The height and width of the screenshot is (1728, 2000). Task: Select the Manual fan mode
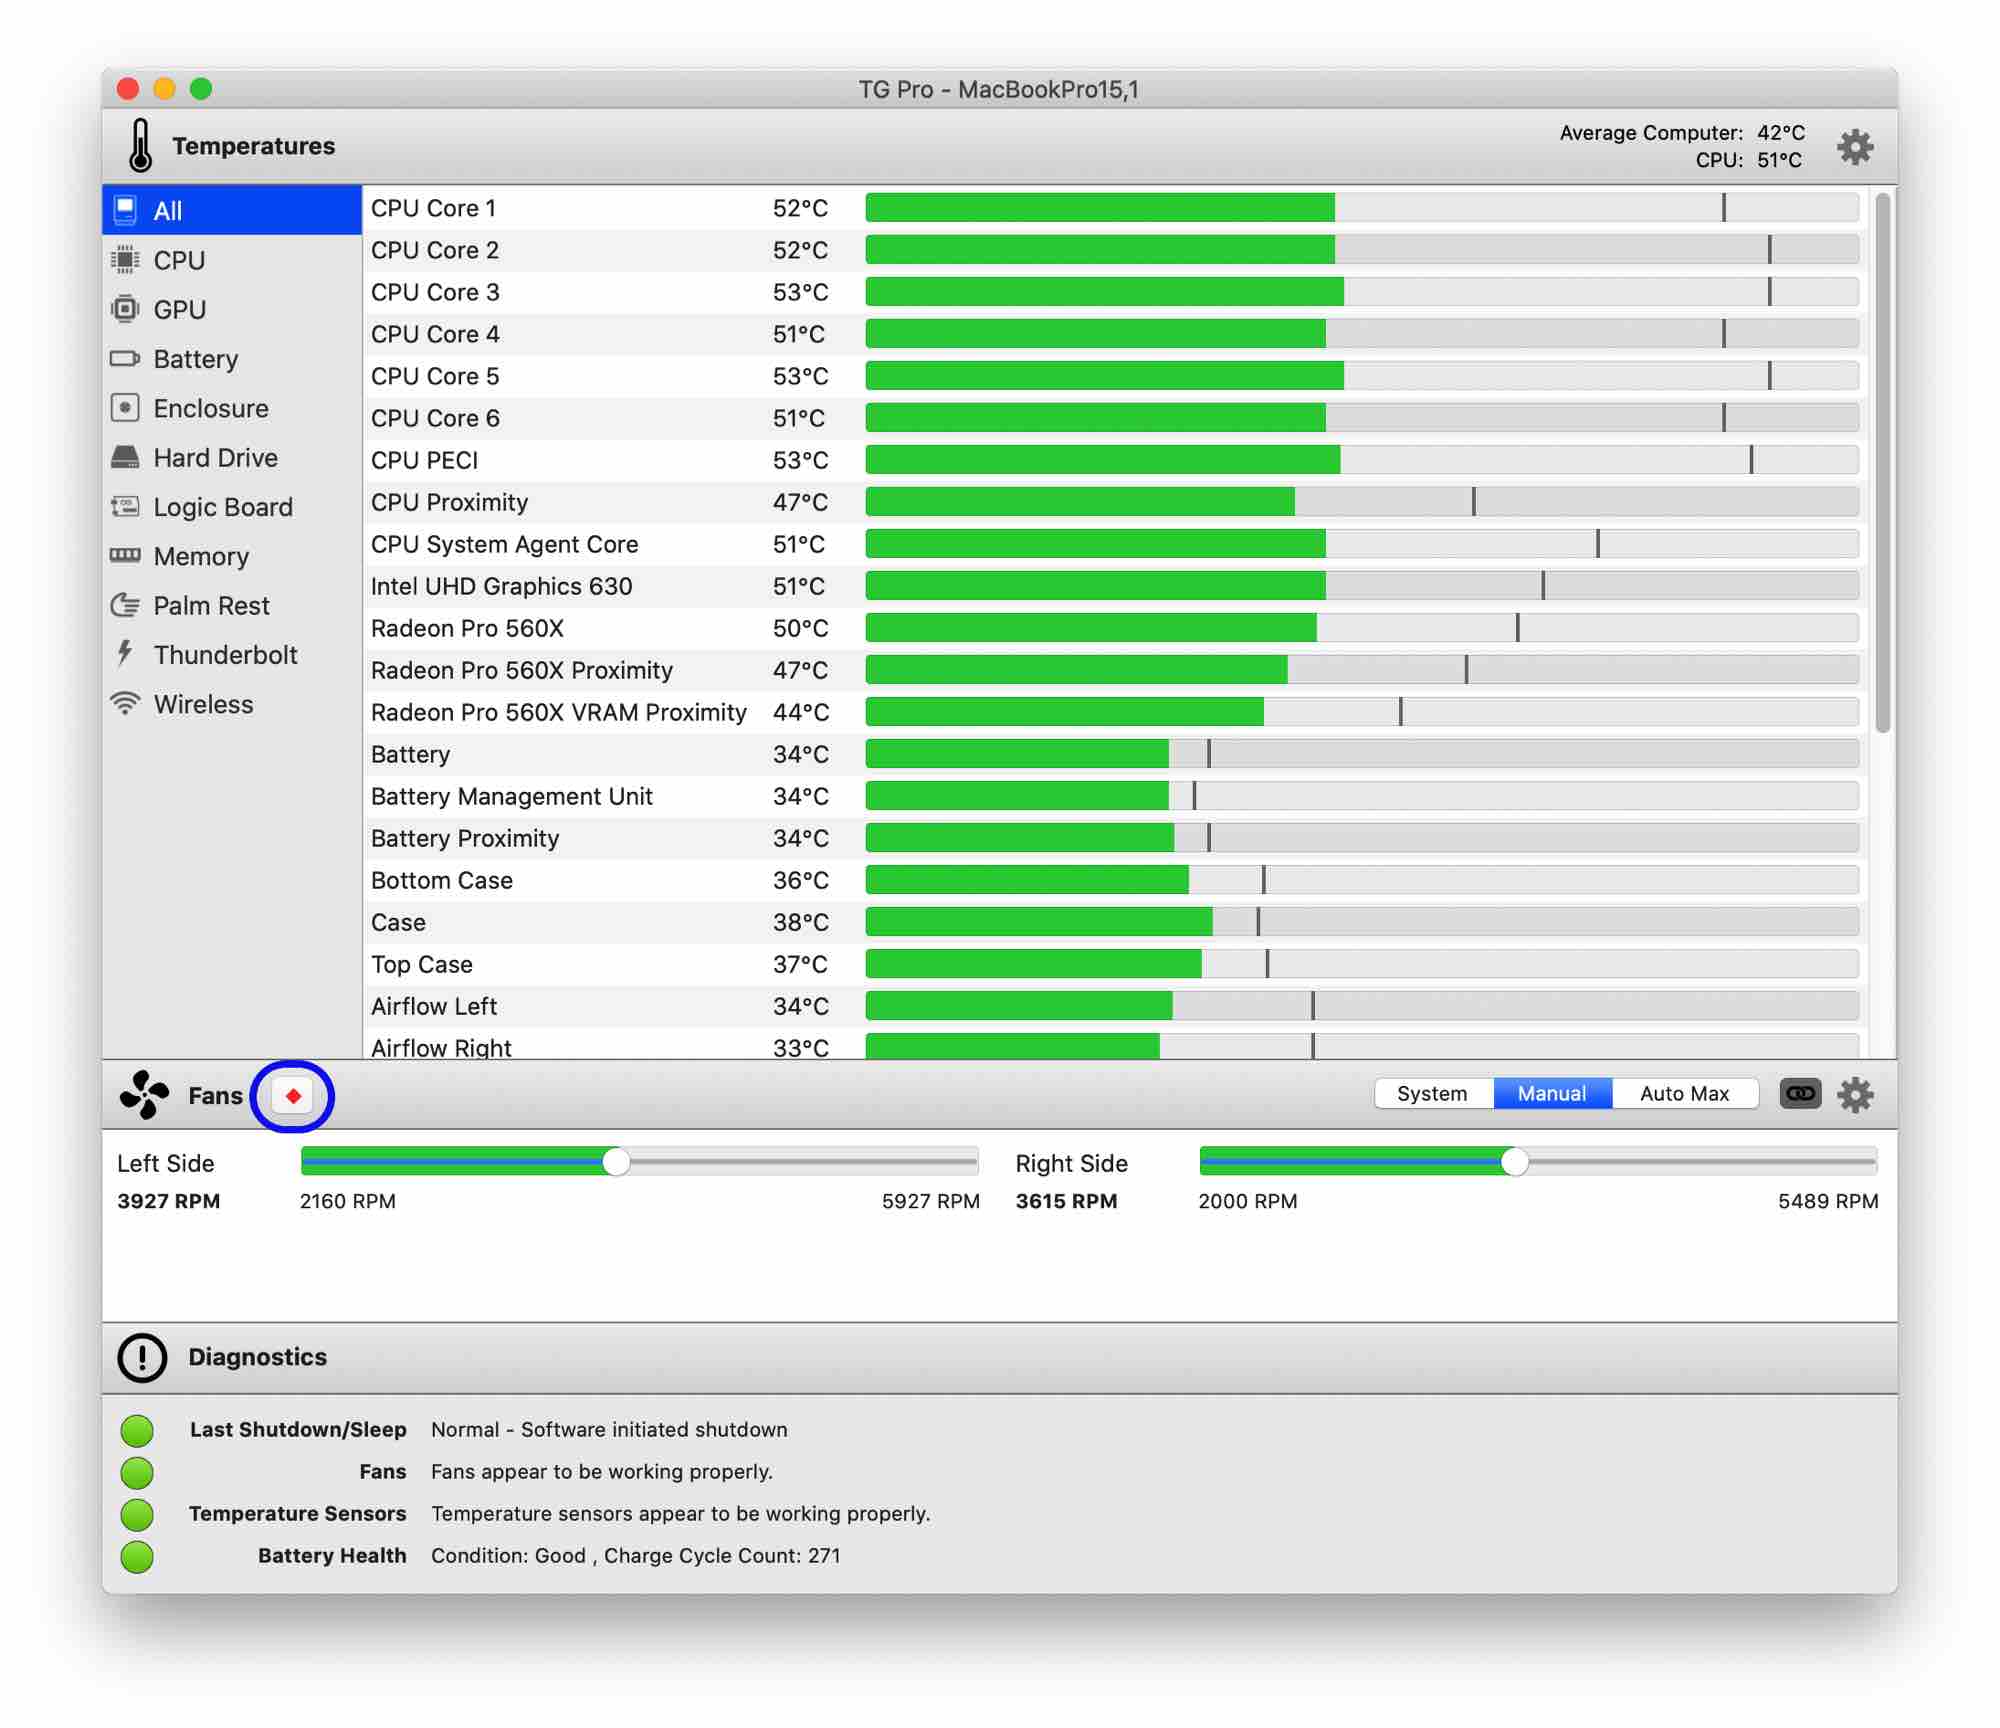(x=1551, y=1094)
